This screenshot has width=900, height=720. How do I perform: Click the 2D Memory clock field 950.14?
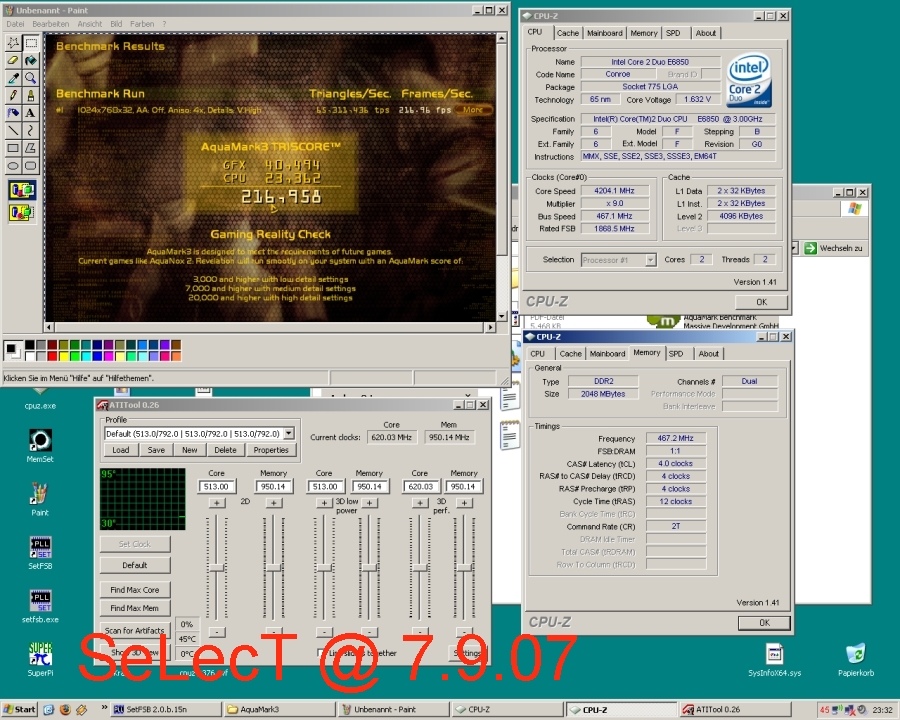[x=273, y=486]
